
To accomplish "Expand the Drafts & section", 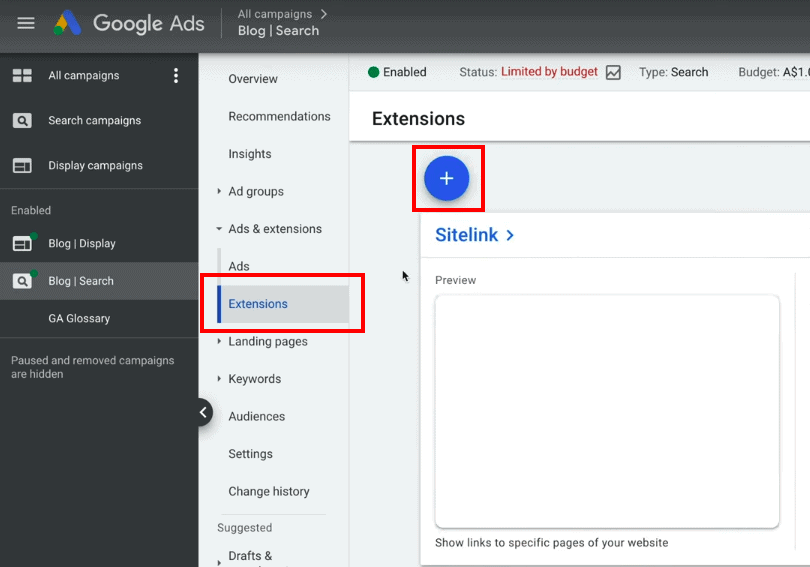I will (219, 562).
